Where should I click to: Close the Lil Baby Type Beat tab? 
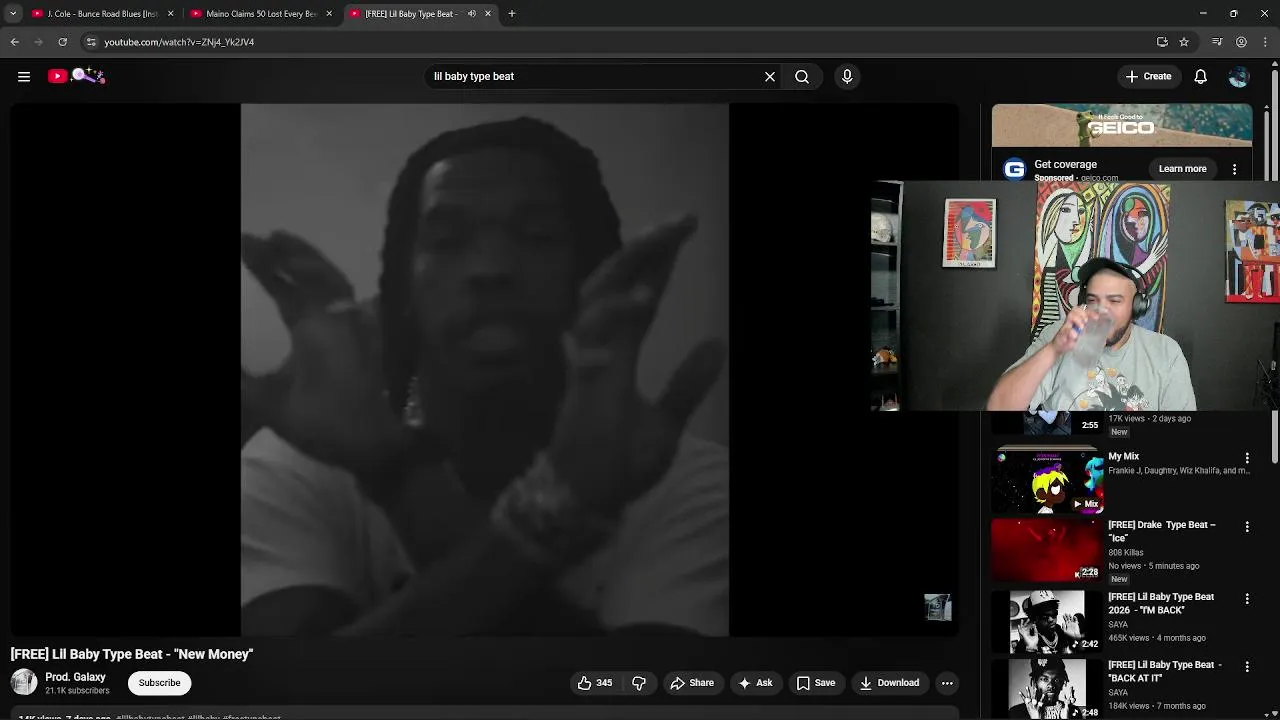[488, 14]
